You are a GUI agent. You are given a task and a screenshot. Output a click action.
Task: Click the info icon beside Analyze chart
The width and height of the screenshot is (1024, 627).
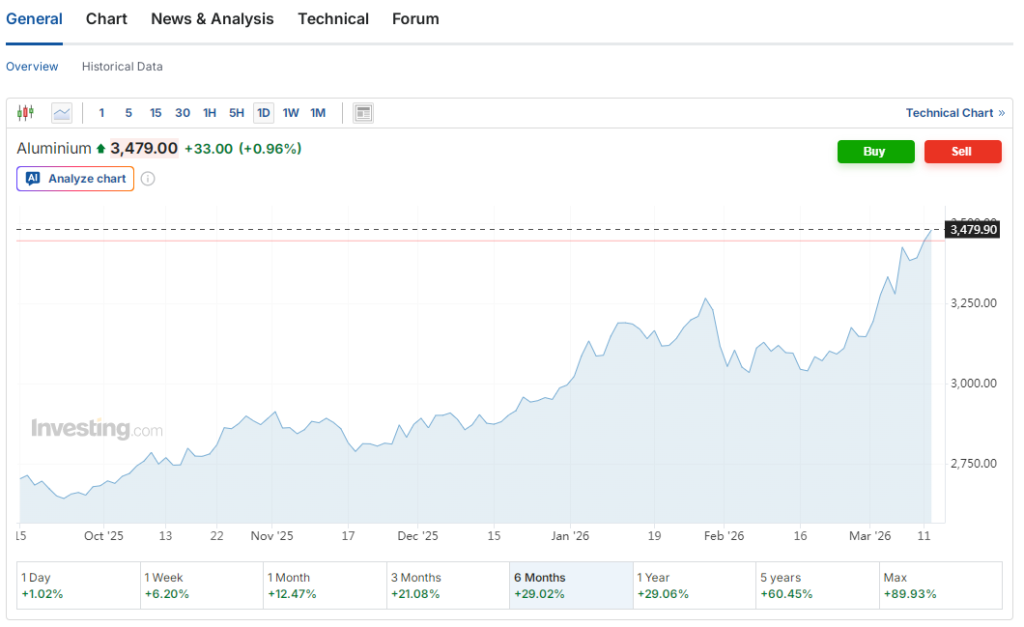[x=148, y=179]
